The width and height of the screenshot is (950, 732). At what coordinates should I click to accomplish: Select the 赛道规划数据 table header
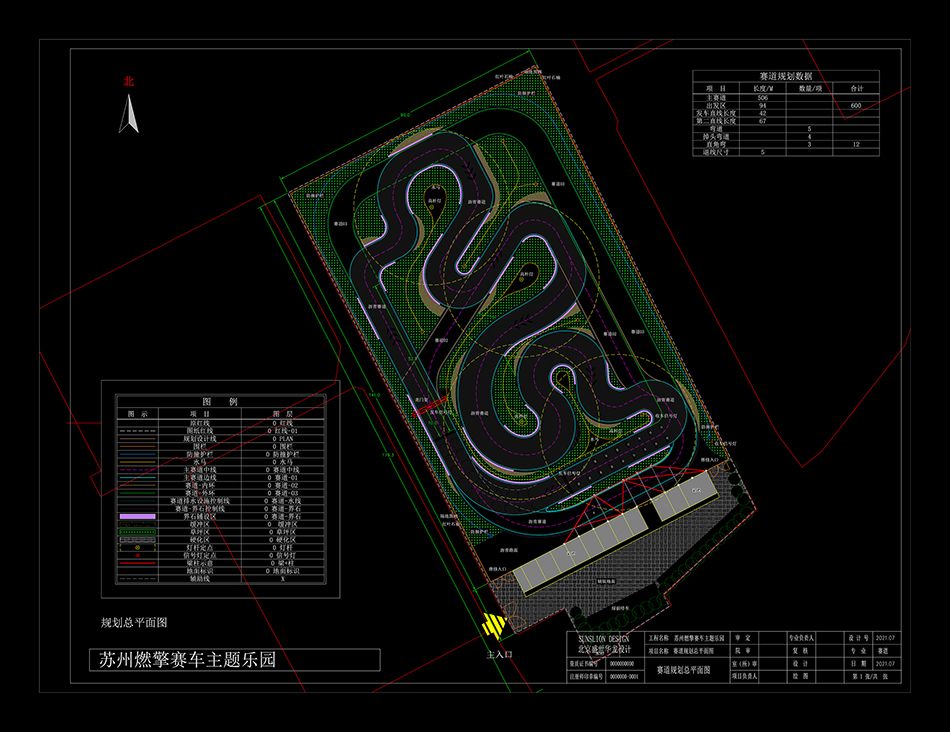click(786, 76)
